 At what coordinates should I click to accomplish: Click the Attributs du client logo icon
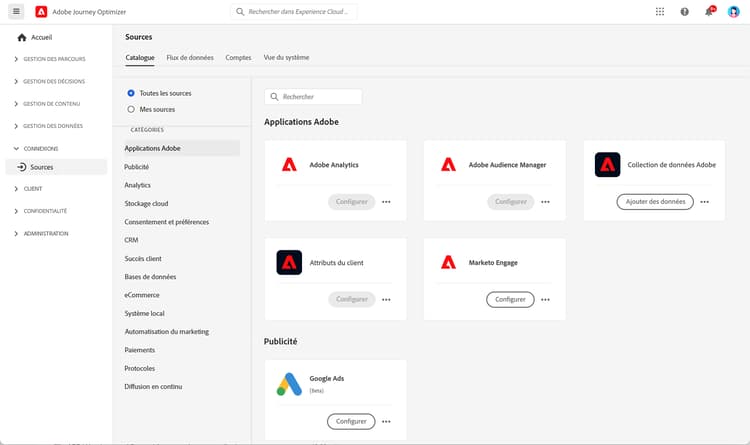point(289,262)
